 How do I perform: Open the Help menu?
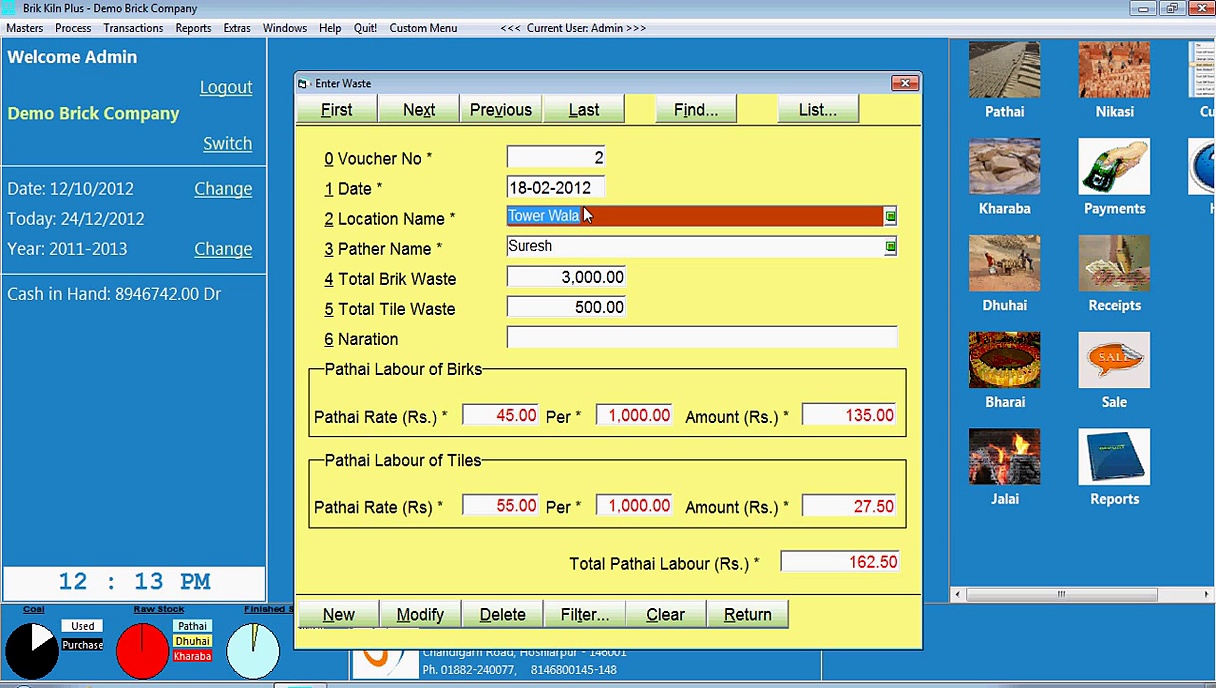[x=330, y=28]
